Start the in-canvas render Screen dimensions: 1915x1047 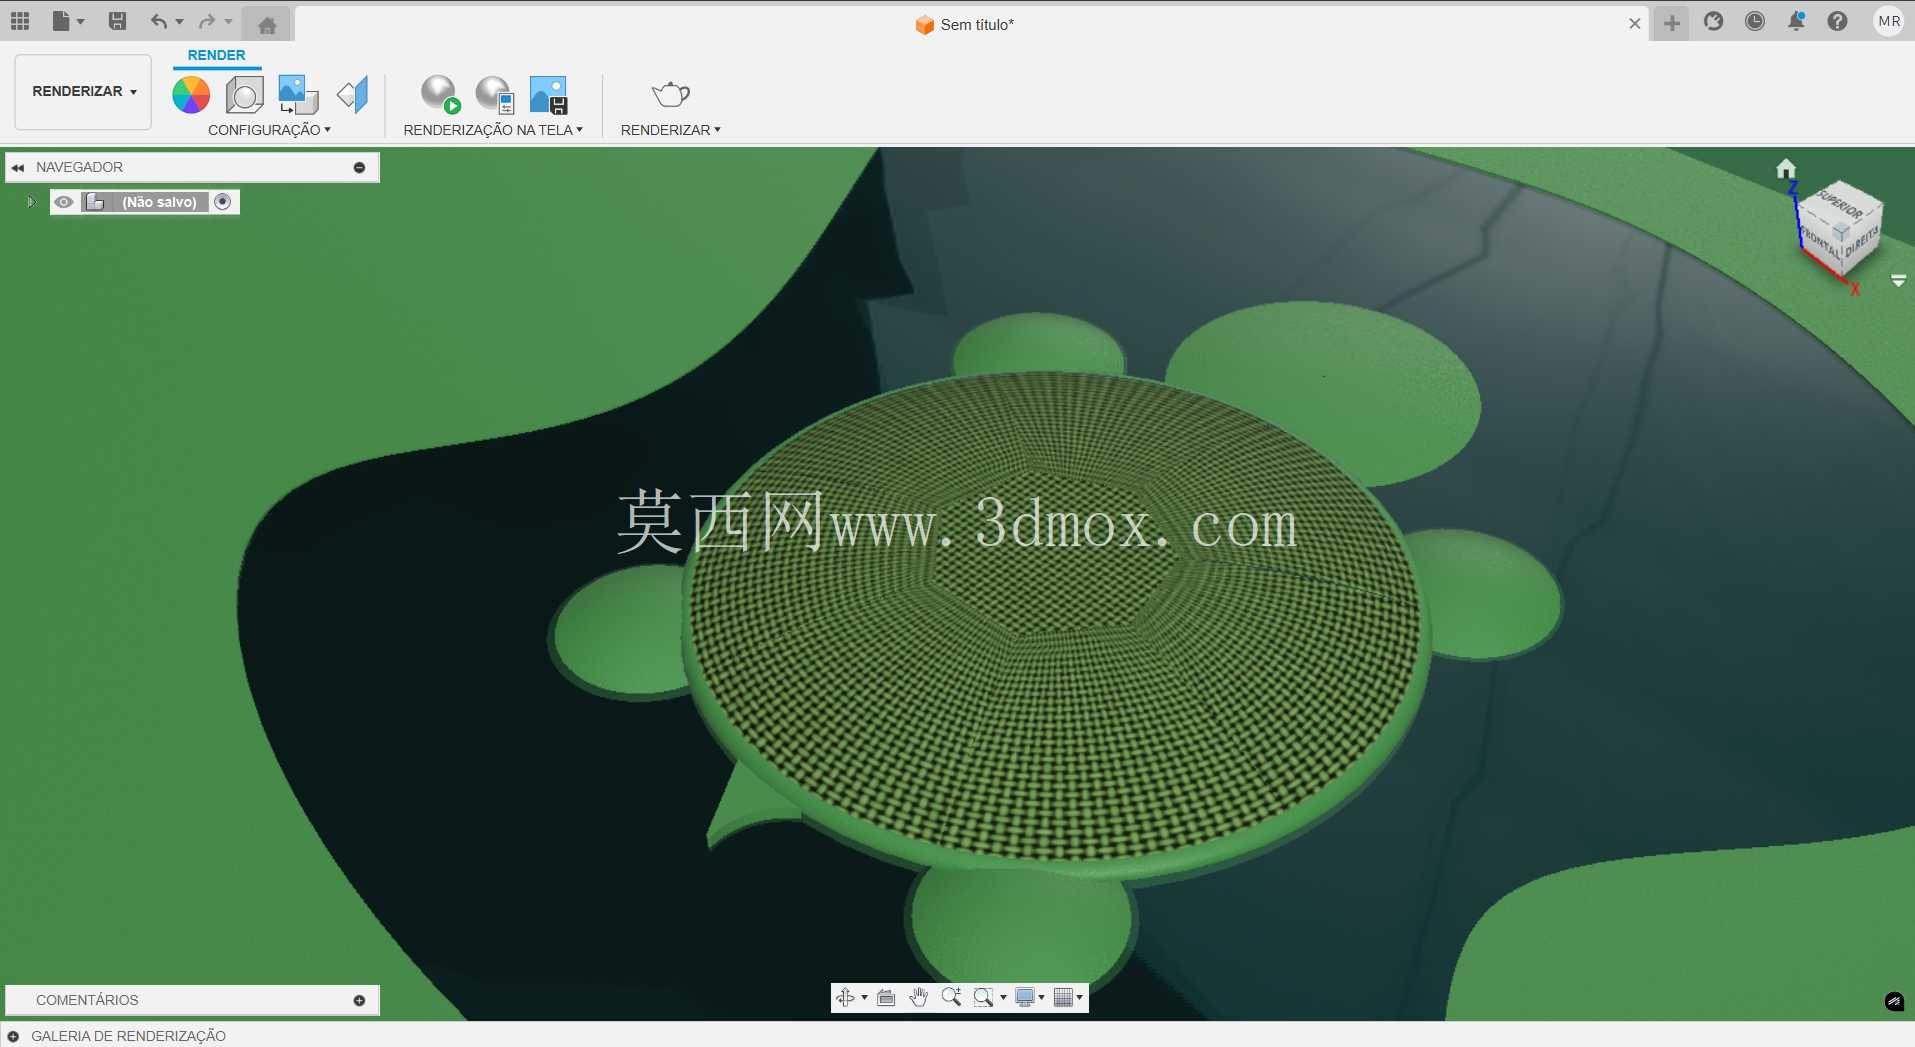pos(440,95)
